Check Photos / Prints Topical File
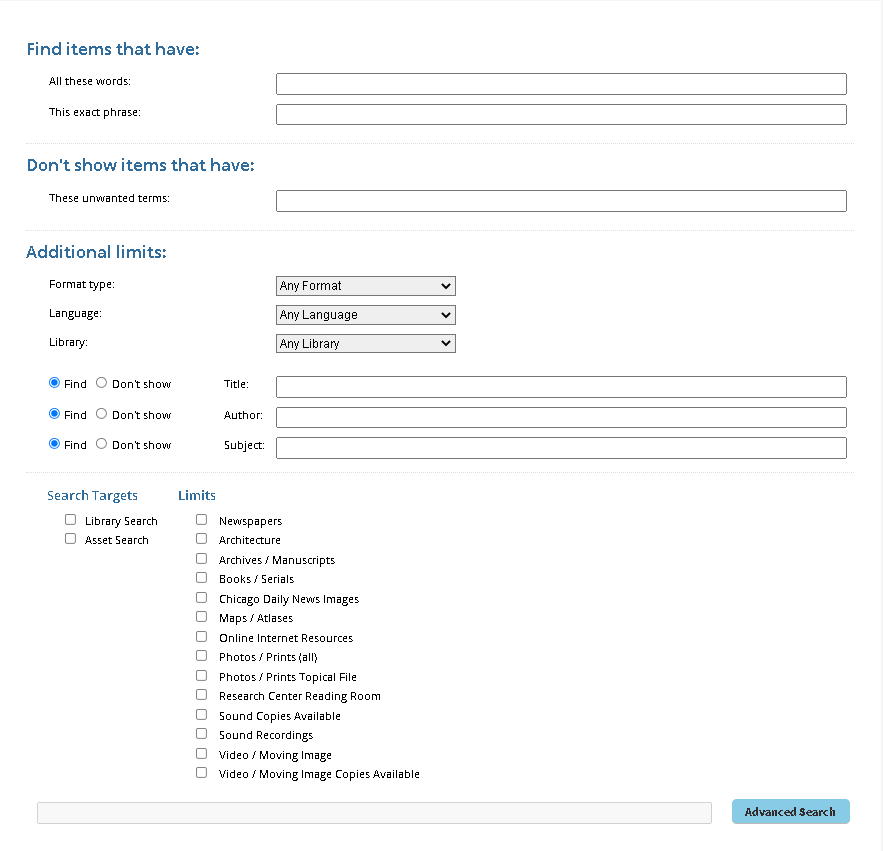Viewport: 883px width, 851px height. pos(201,675)
